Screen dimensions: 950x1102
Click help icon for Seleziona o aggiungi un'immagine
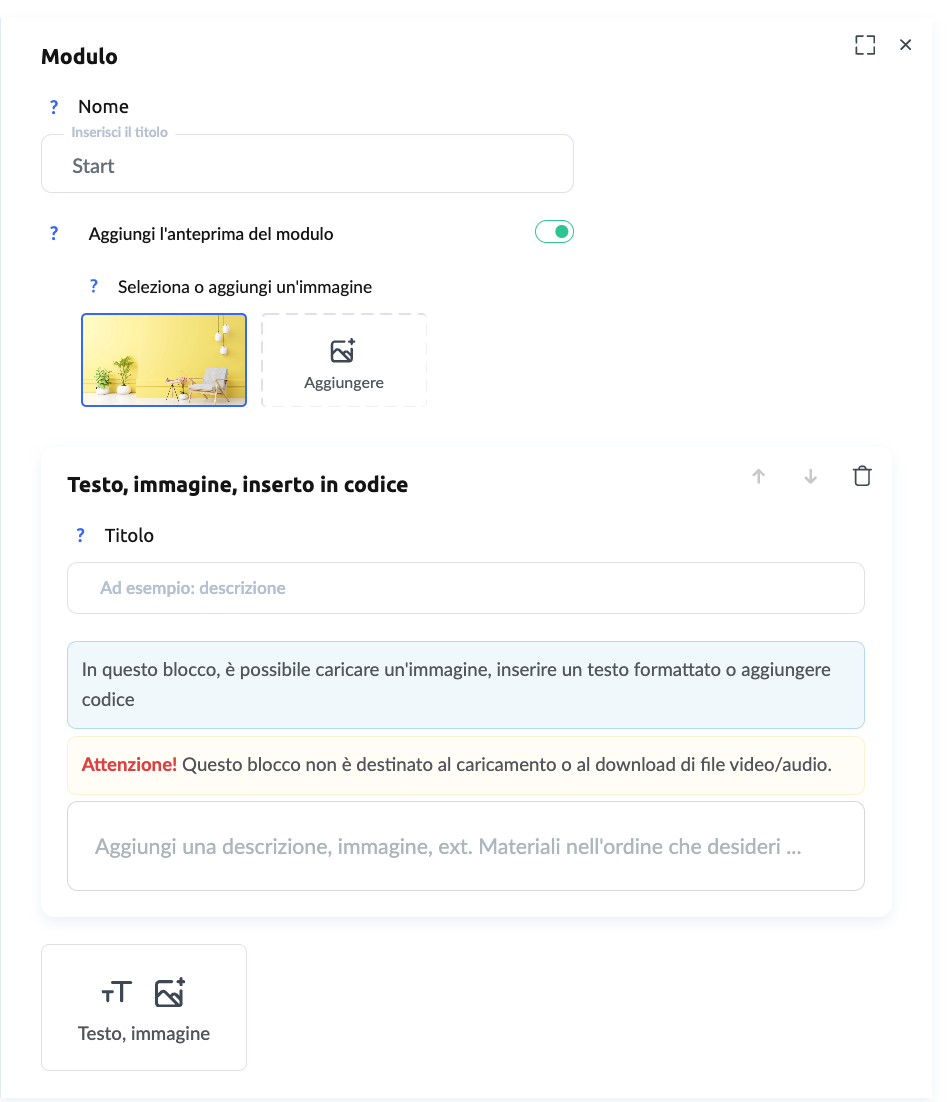pyautogui.click(x=94, y=287)
